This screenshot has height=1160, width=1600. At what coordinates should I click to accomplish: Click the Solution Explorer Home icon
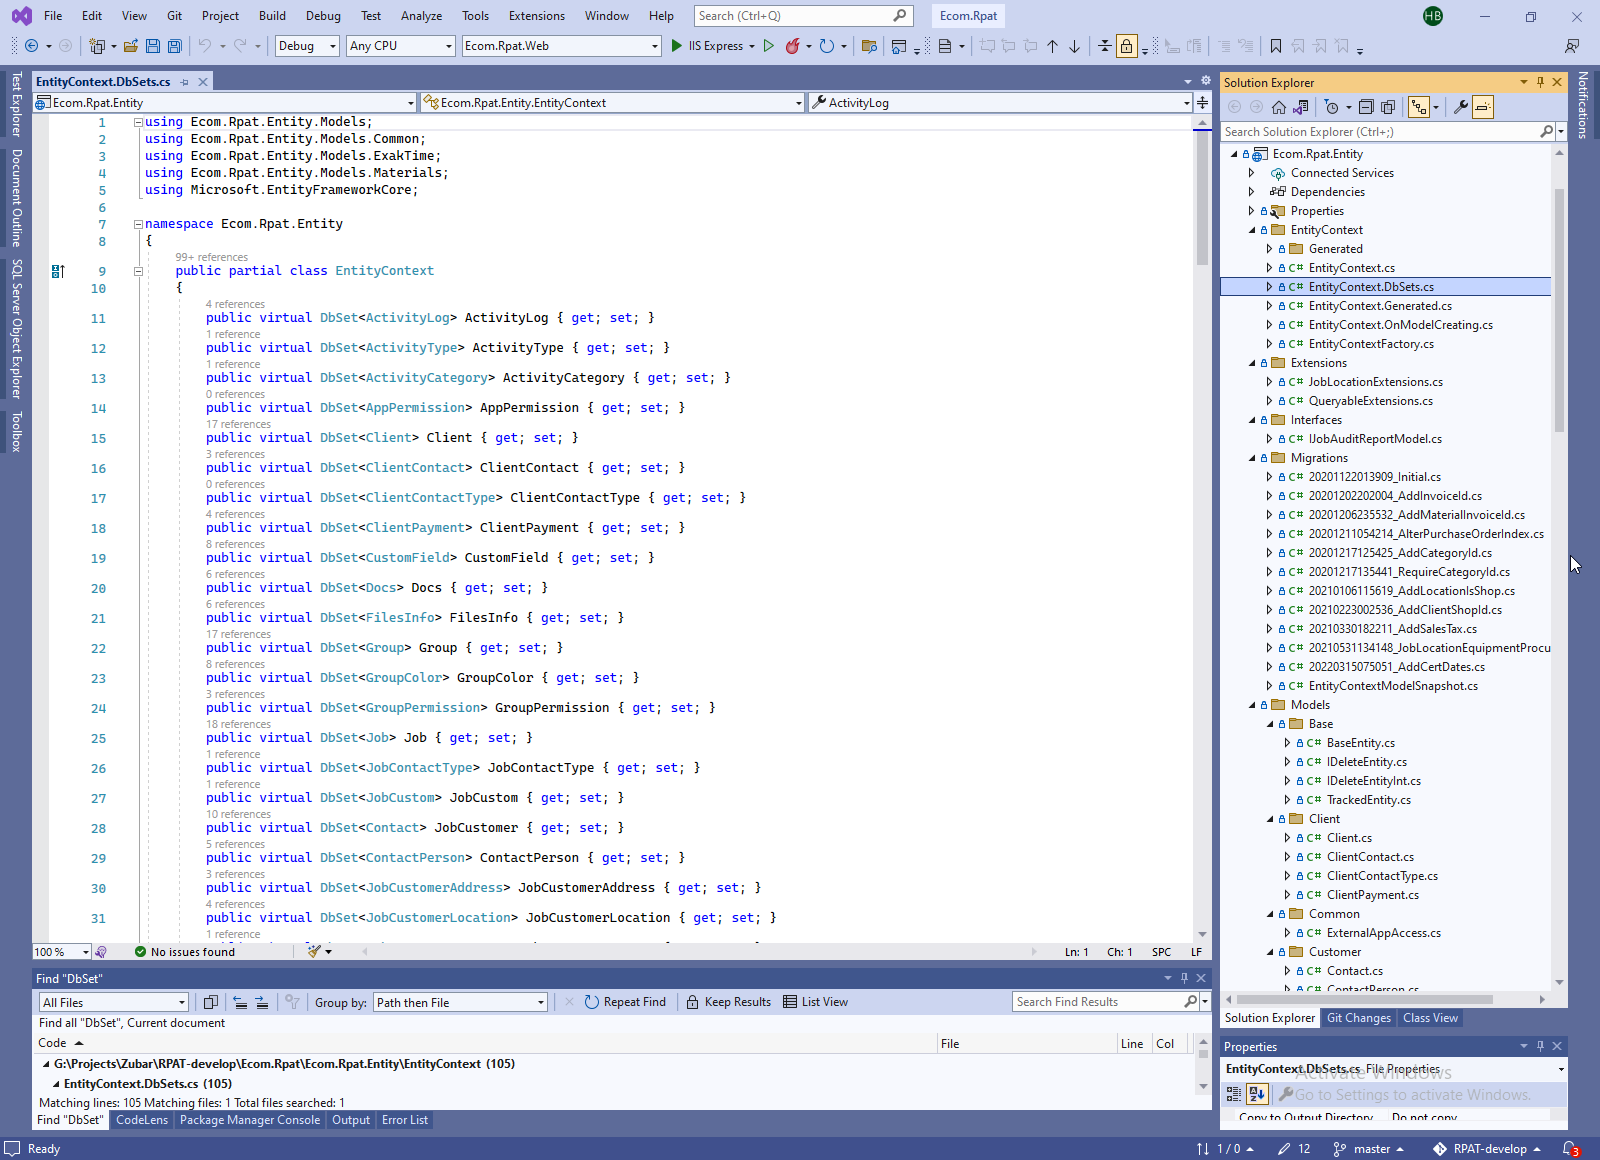1279,107
